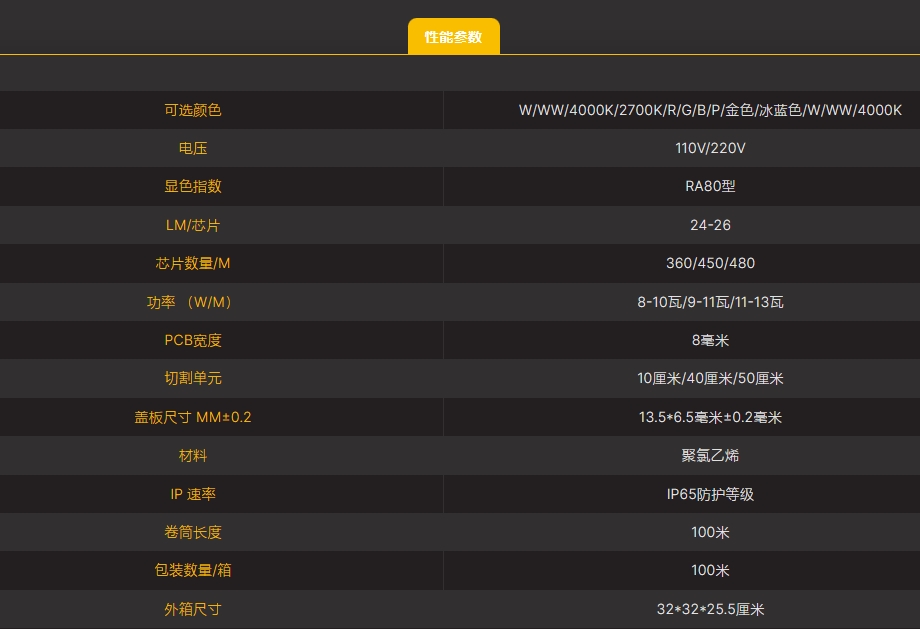Image resolution: width=920 pixels, height=629 pixels.
Task: Select the 110V/220V voltage value
Action: pos(710,148)
